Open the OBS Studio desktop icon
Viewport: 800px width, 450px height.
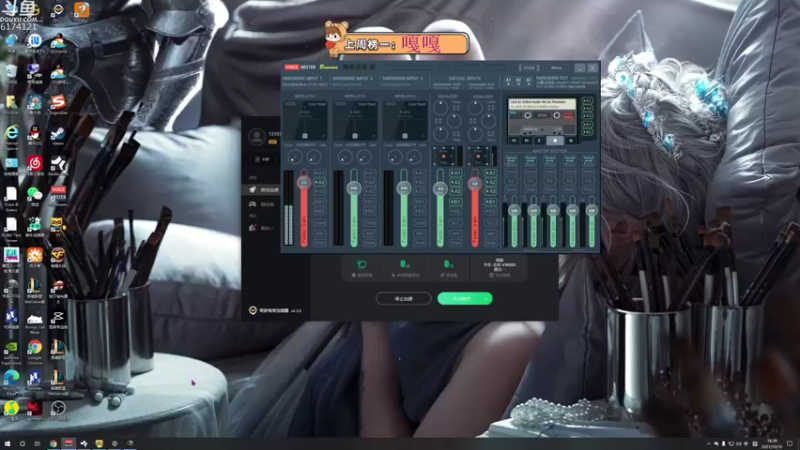(x=58, y=410)
